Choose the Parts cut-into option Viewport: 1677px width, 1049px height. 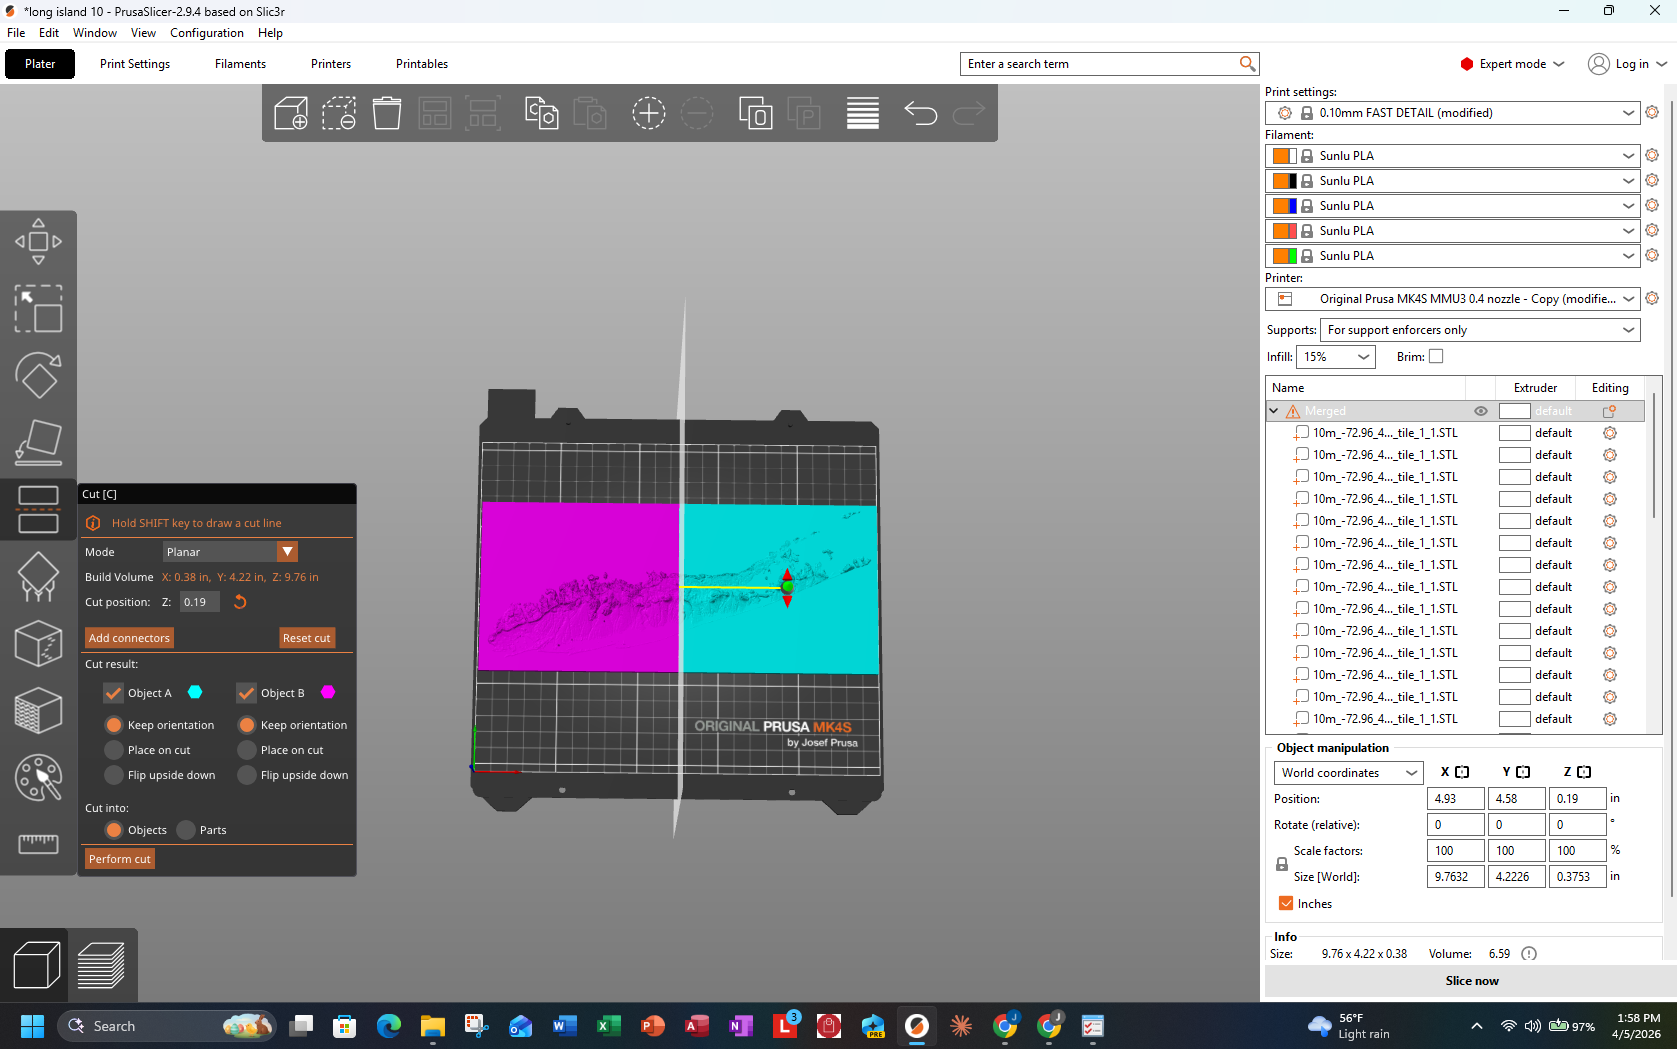(186, 830)
